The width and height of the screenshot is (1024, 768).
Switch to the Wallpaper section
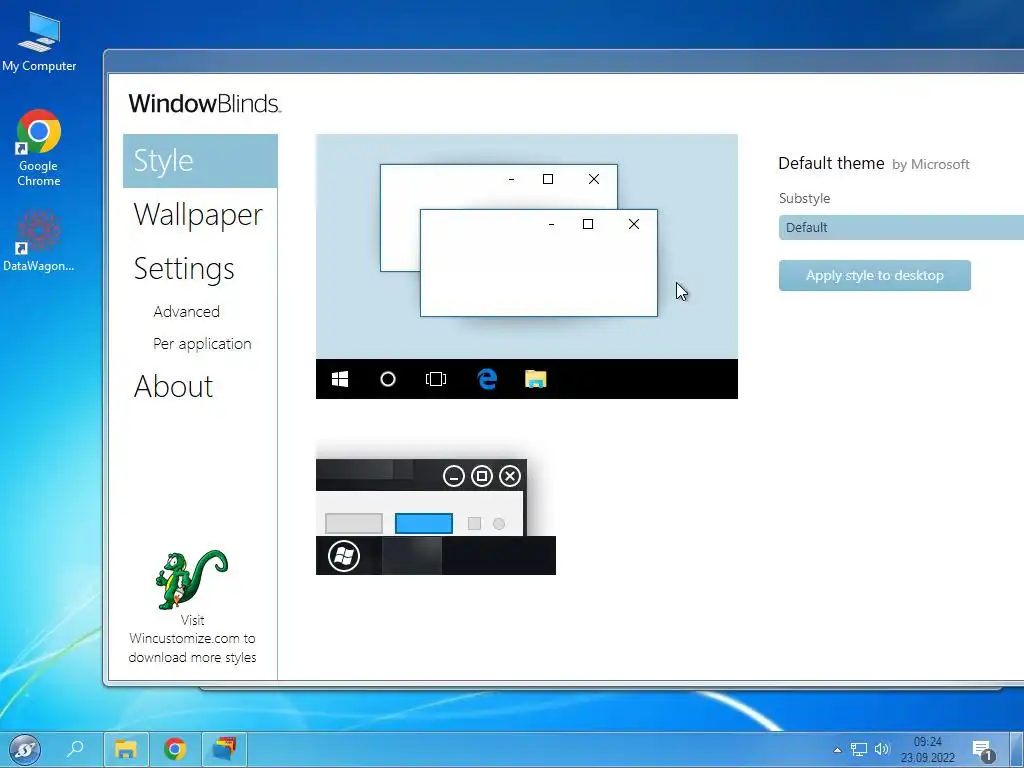coord(198,216)
